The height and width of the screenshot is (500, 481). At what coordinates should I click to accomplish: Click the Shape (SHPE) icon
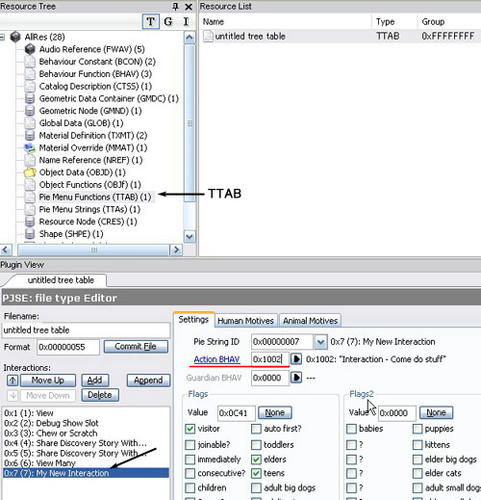pos(30,234)
